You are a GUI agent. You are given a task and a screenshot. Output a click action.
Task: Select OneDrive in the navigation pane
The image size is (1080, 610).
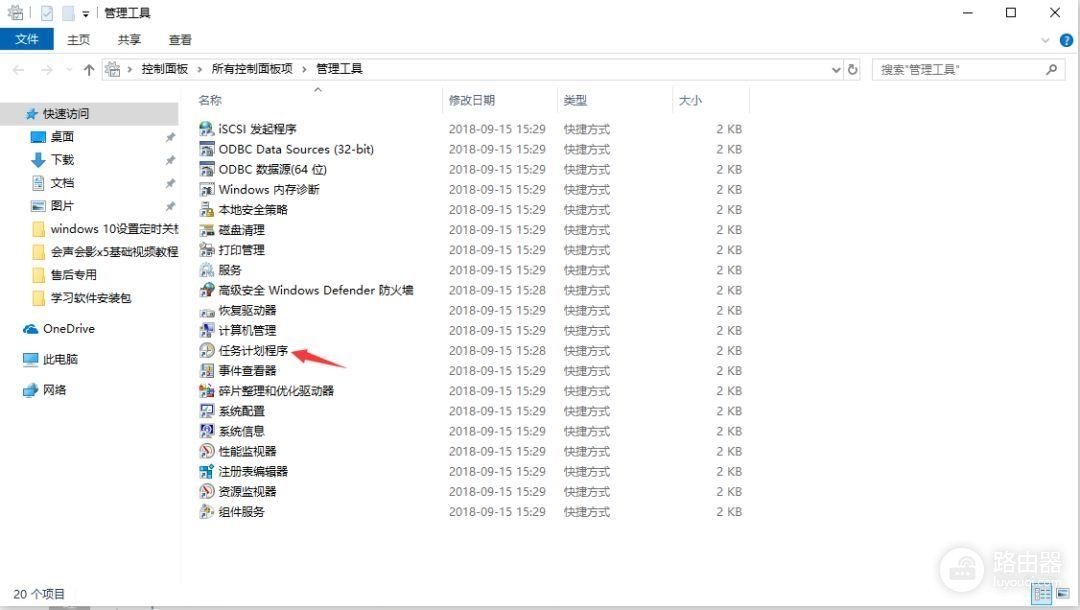click(59, 328)
